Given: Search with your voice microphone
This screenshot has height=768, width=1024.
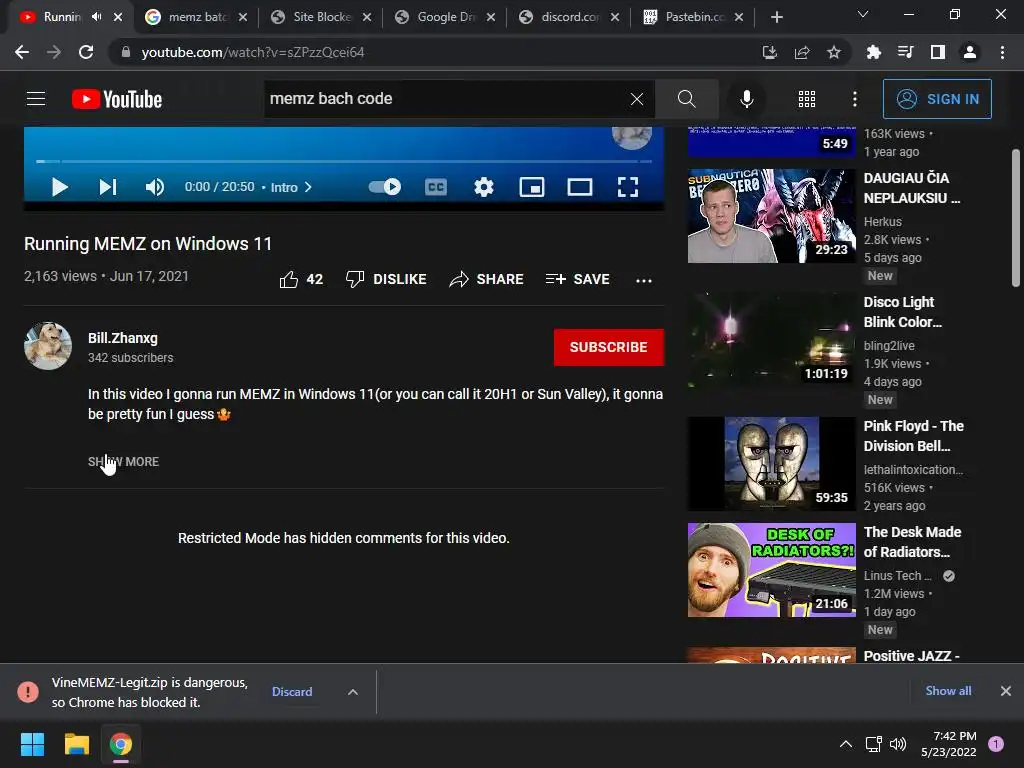Looking at the screenshot, I should [746, 99].
